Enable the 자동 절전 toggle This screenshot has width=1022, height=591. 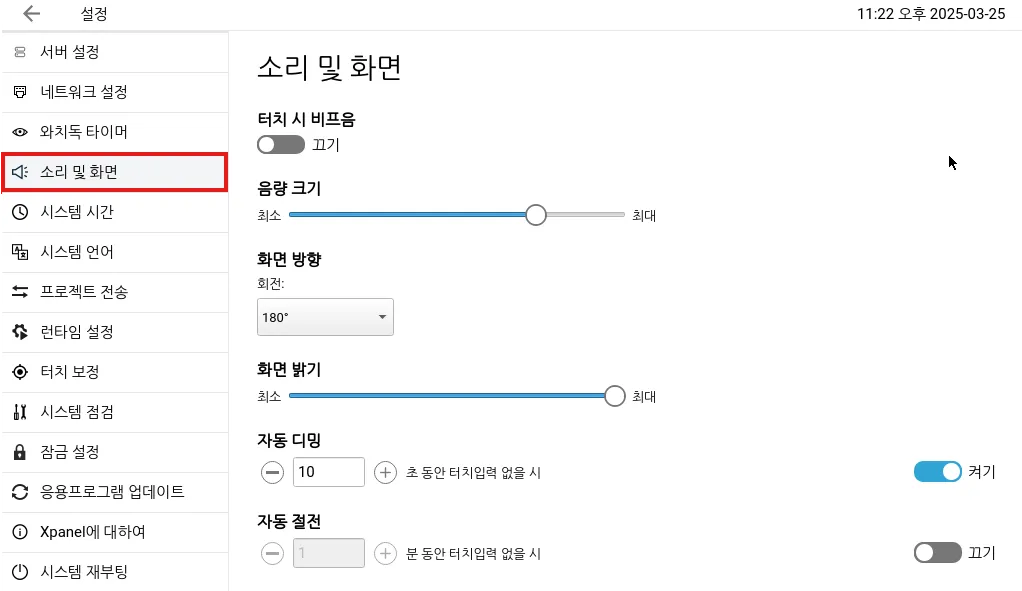[938, 553]
